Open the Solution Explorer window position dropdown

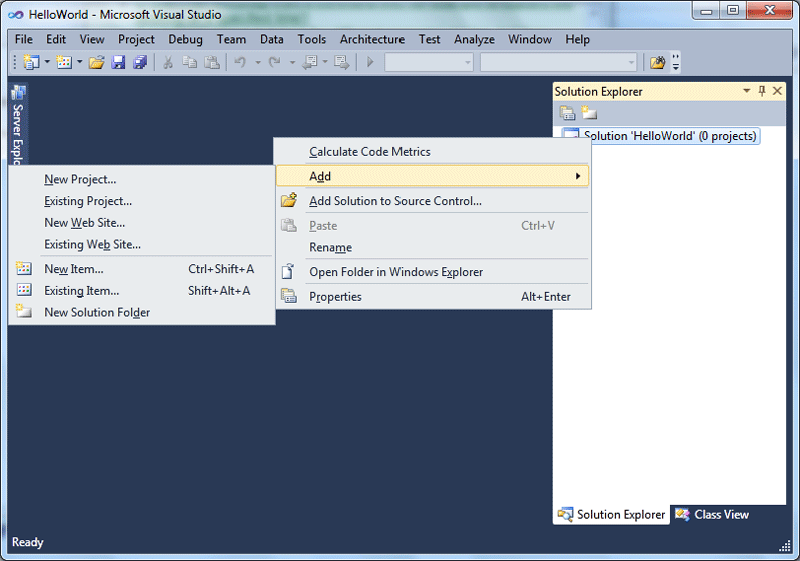746,91
